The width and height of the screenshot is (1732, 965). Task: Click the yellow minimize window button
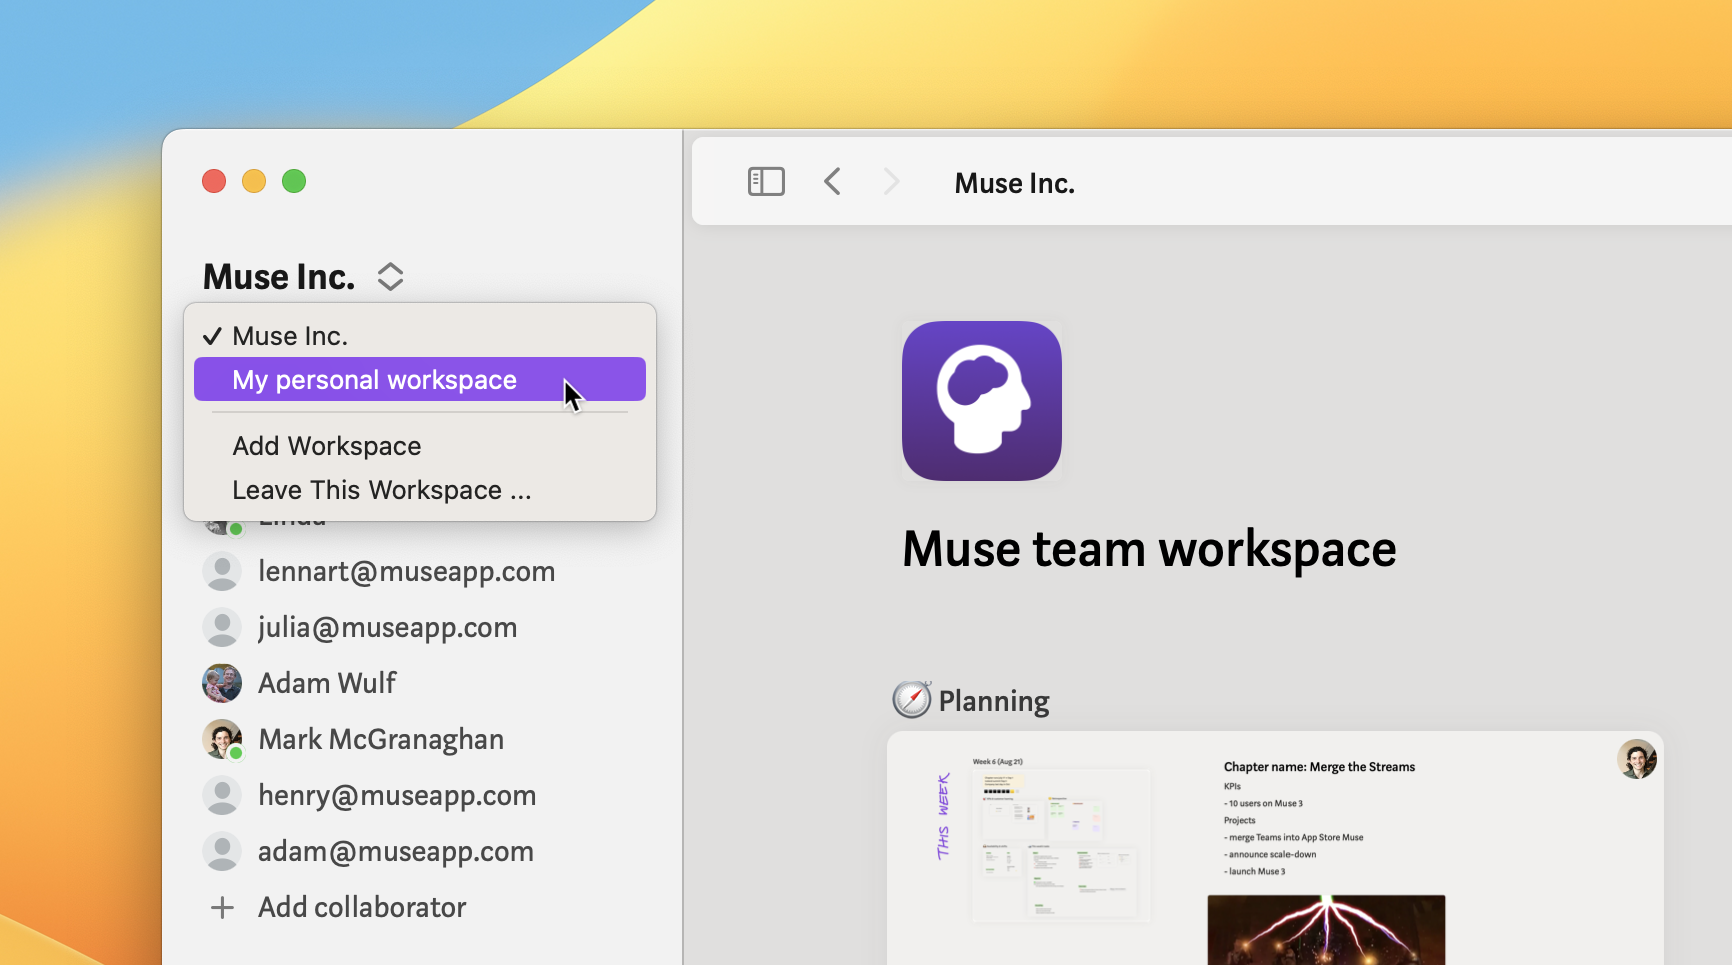pyautogui.click(x=254, y=181)
